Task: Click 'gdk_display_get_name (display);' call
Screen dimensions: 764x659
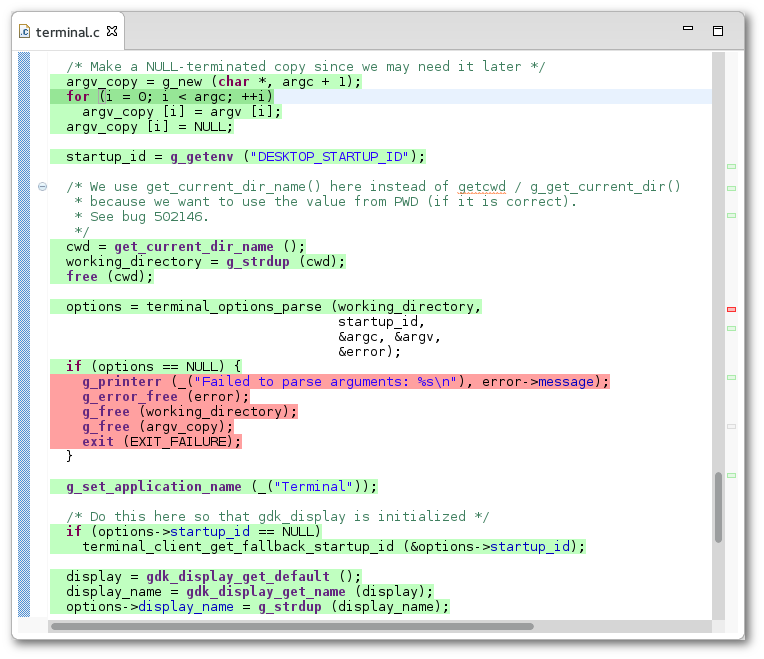Action: [x=309, y=591]
